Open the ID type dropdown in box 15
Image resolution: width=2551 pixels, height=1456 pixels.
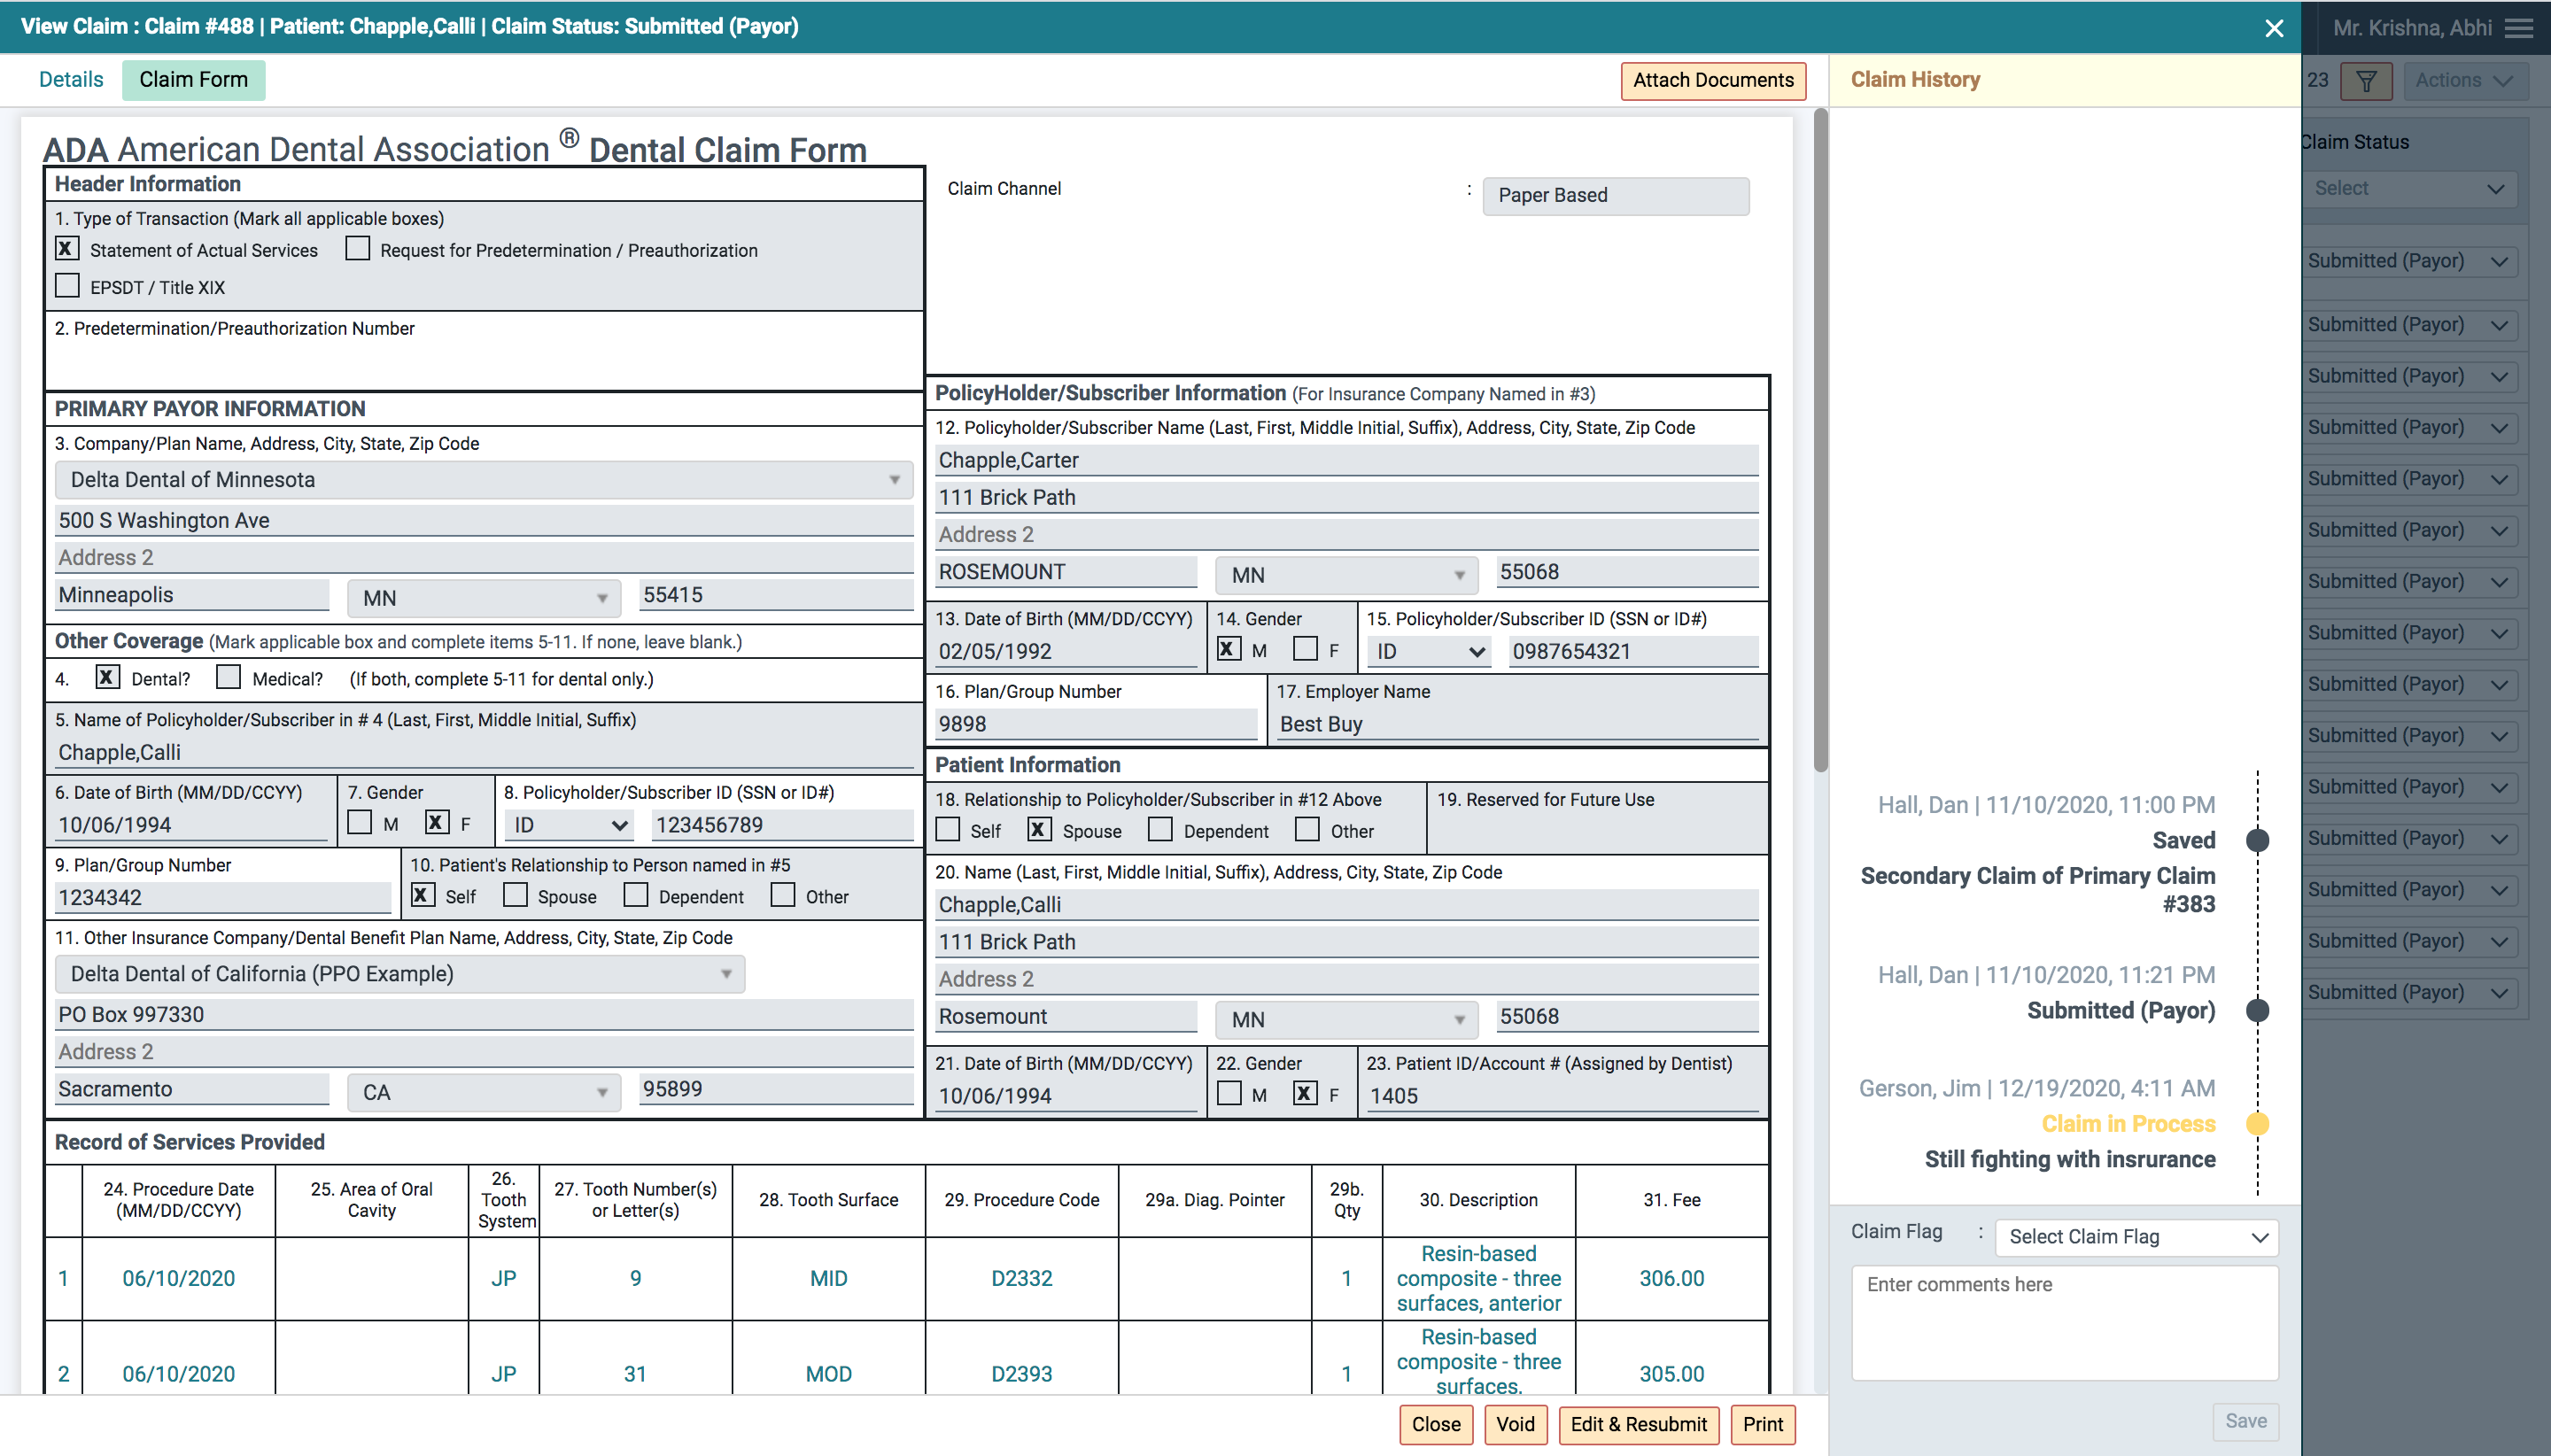pyautogui.click(x=1428, y=651)
